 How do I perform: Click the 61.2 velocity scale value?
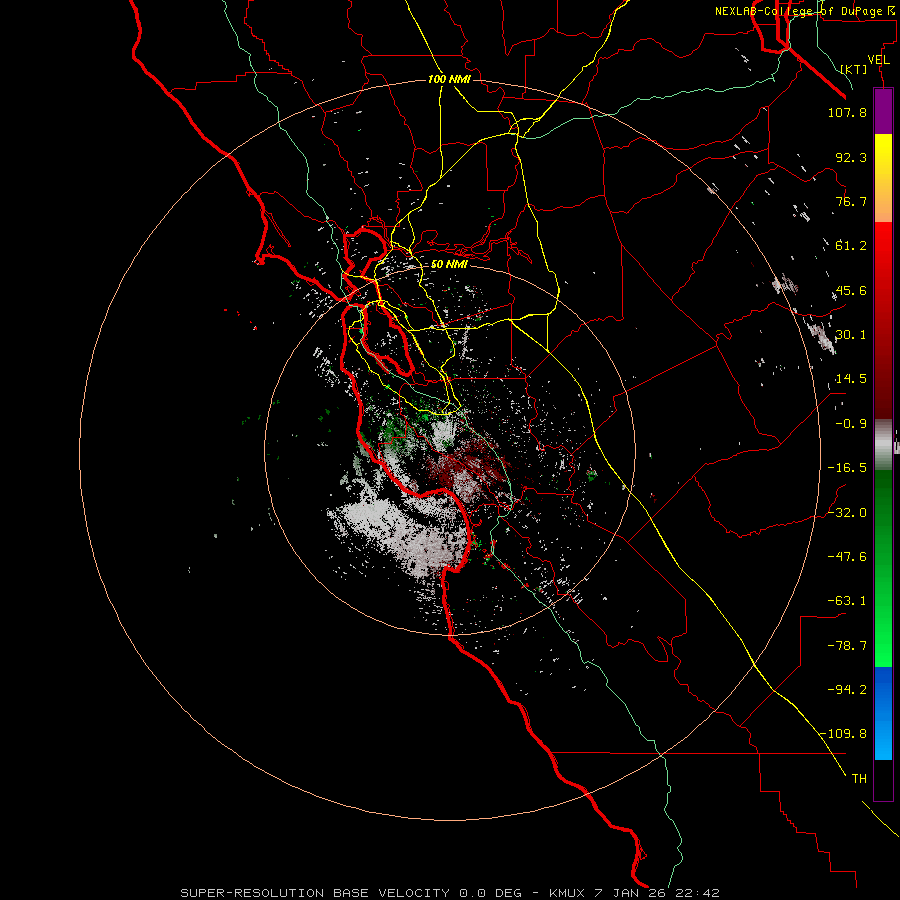coord(851,246)
